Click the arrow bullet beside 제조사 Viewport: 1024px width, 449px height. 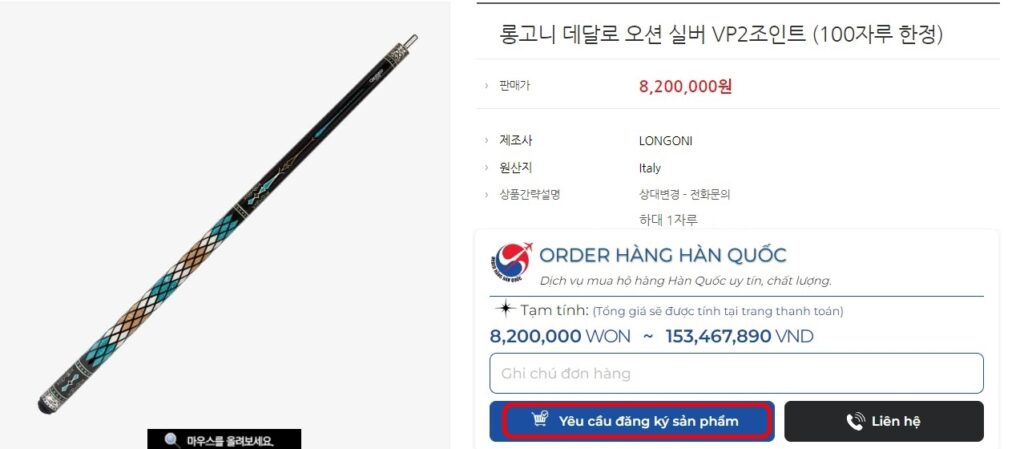[x=487, y=140]
